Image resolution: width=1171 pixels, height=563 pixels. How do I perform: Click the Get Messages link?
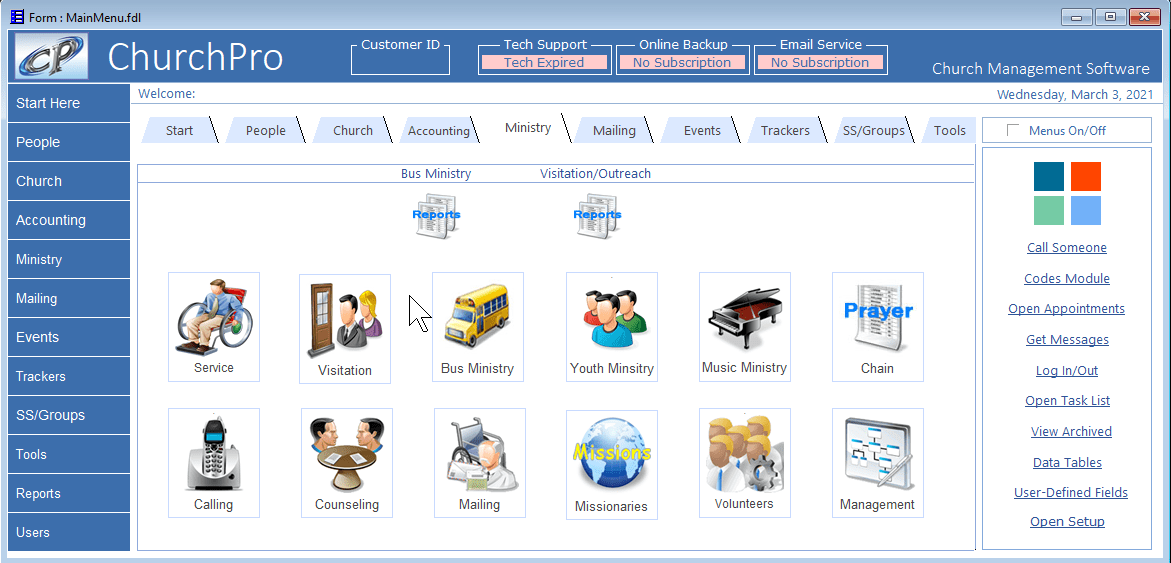(x=1066, y=340)
